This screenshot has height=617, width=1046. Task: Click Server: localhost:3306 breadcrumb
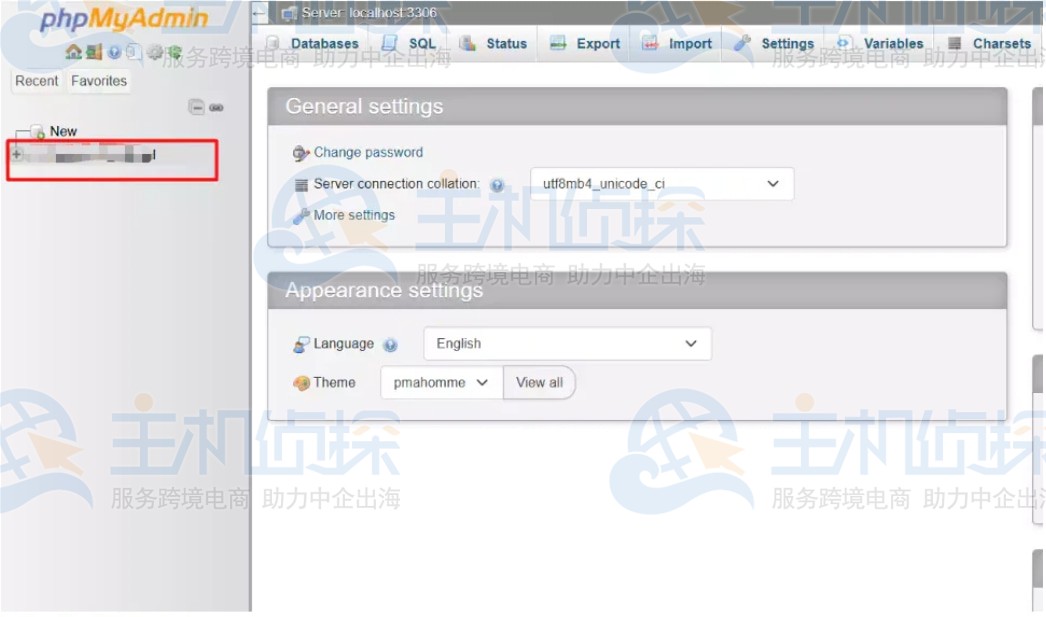coord(369,12)
